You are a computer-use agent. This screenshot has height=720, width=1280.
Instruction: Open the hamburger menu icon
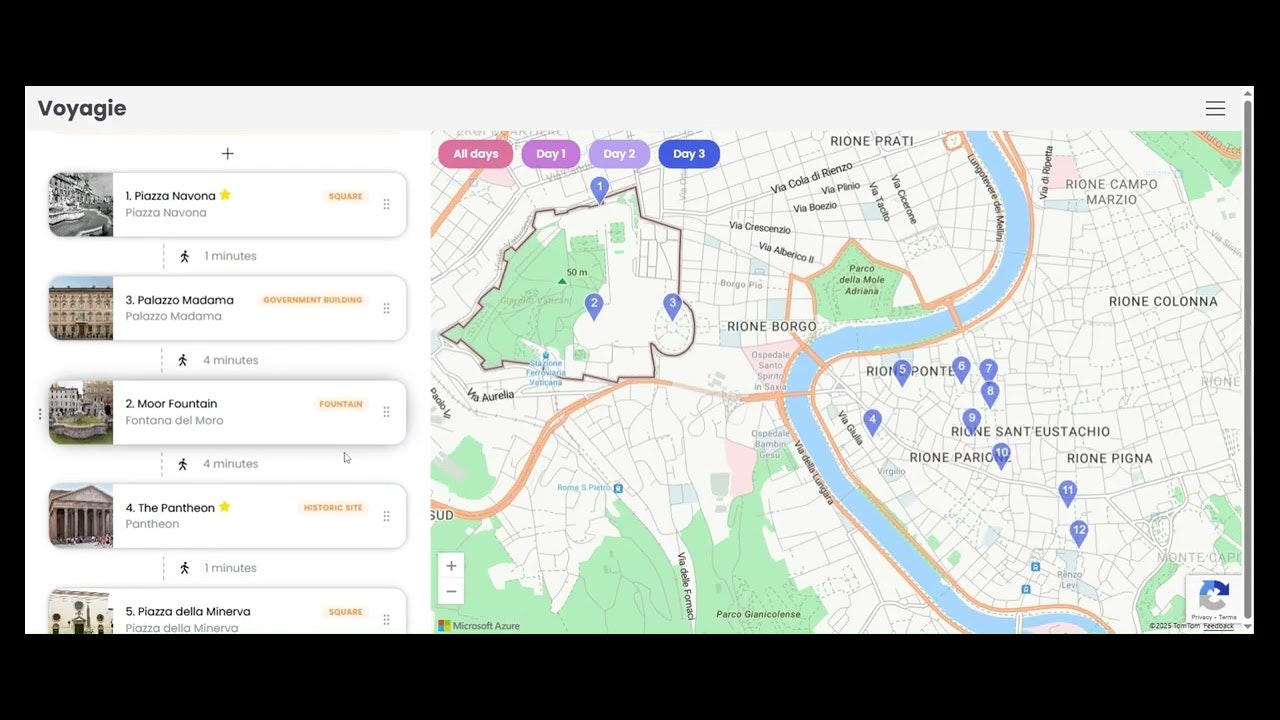(1215, 109)
